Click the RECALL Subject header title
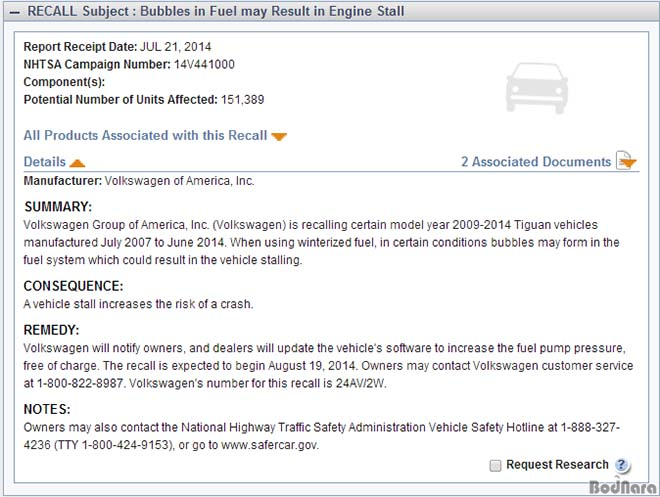The height and width of the screenshot is (497, 660). (216, 11)
